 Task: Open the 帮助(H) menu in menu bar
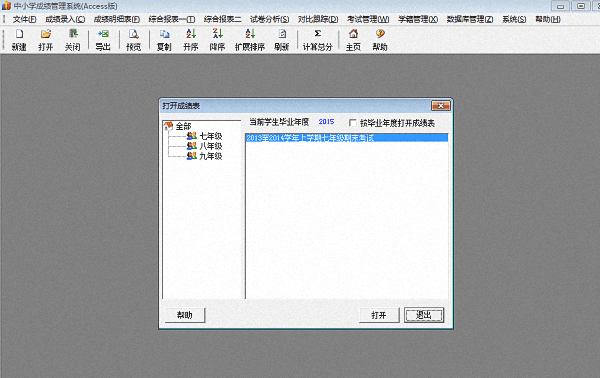548,19
